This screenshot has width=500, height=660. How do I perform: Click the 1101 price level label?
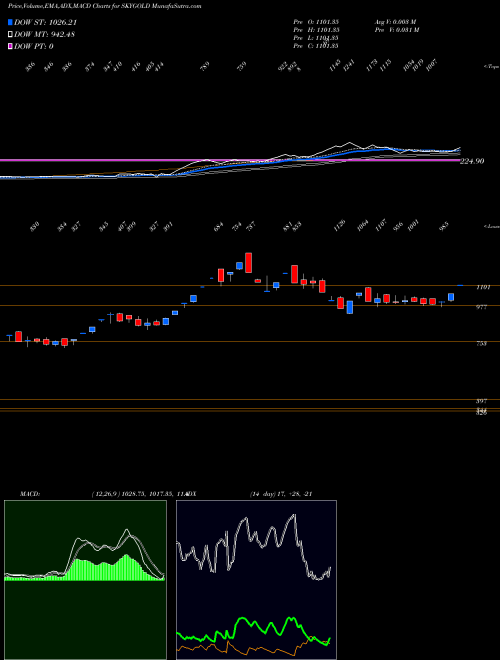pos(483,287)
